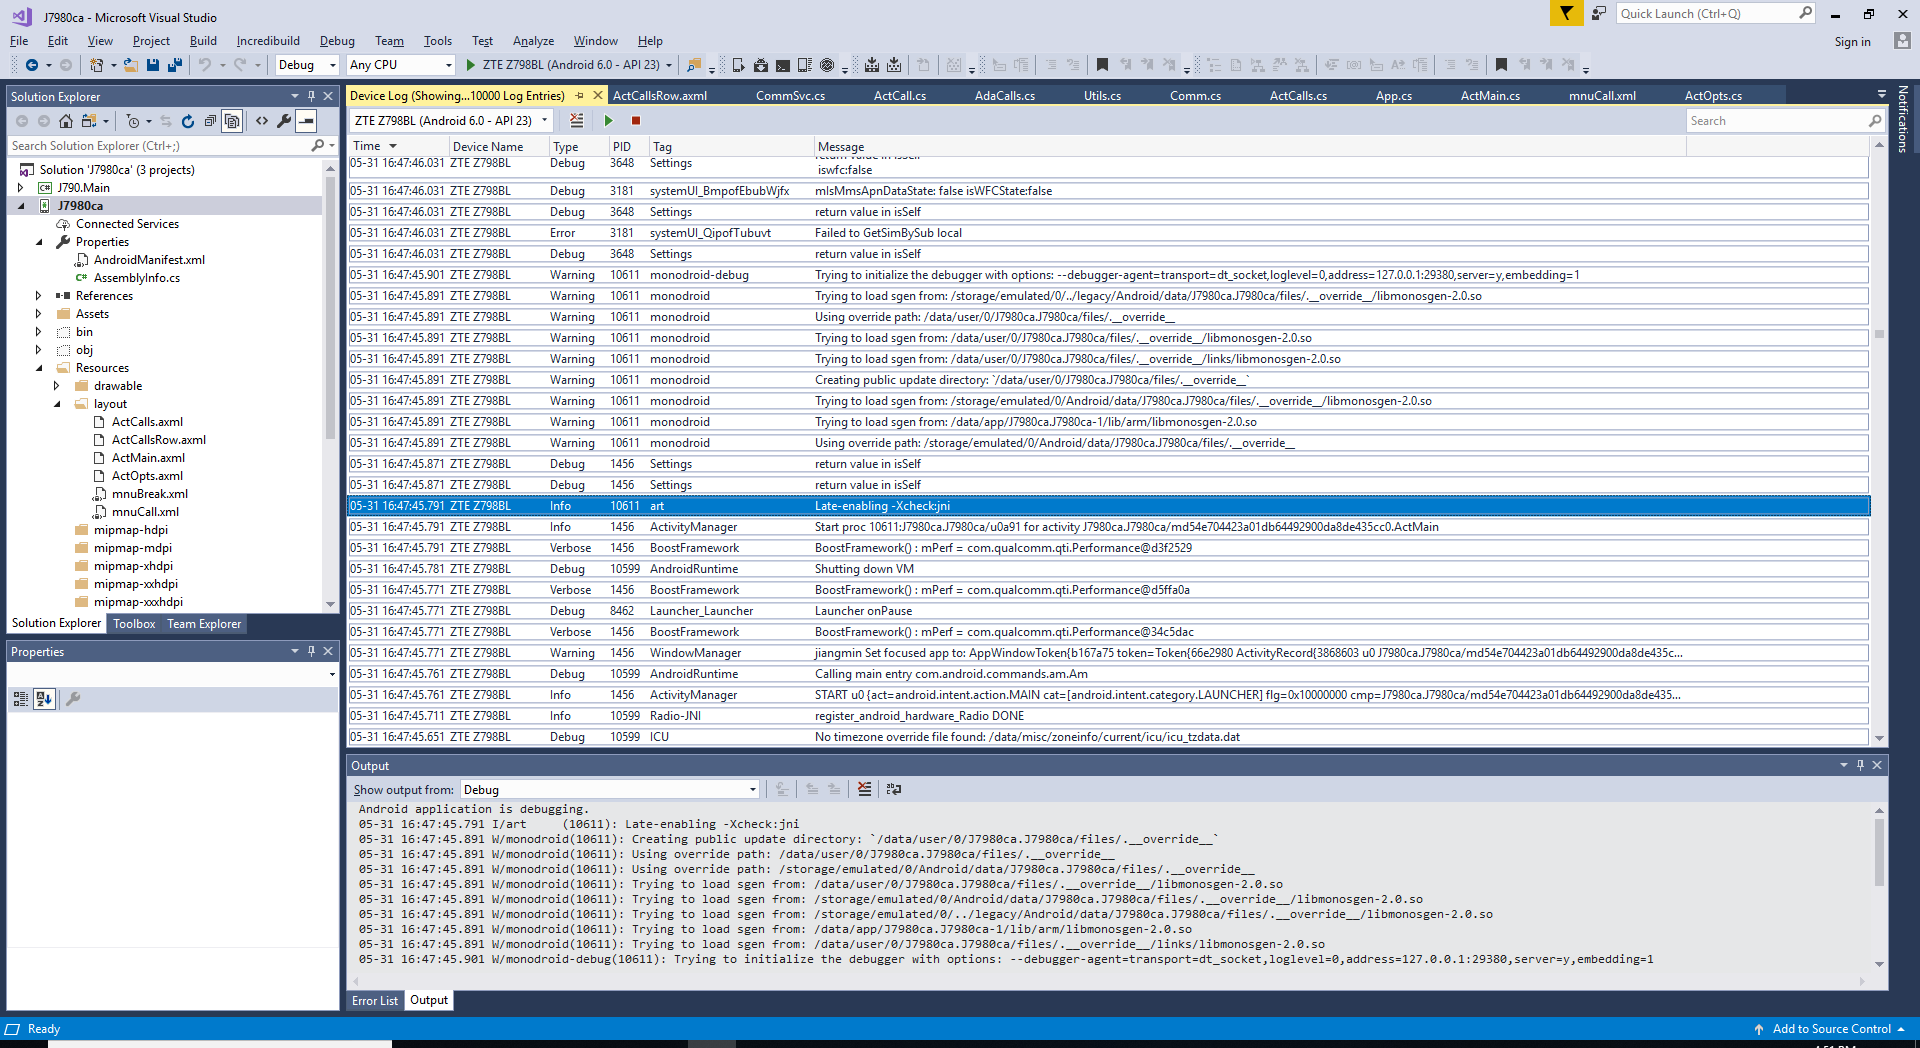
Task: Click the Android SDK Manager icon
Action: pos(761,65)
